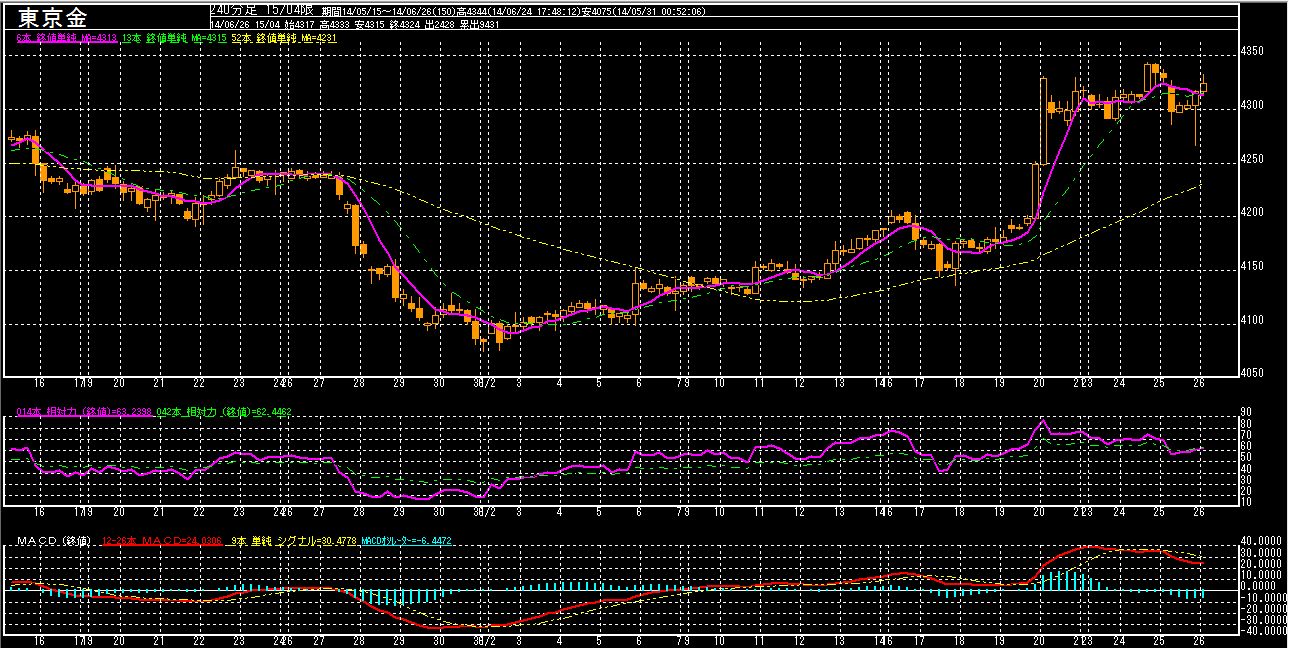This screenshot has width=1289, height=648.
Task: Click the -10.0000 label on the MACD axis
Action: [x=1264, y=597]
